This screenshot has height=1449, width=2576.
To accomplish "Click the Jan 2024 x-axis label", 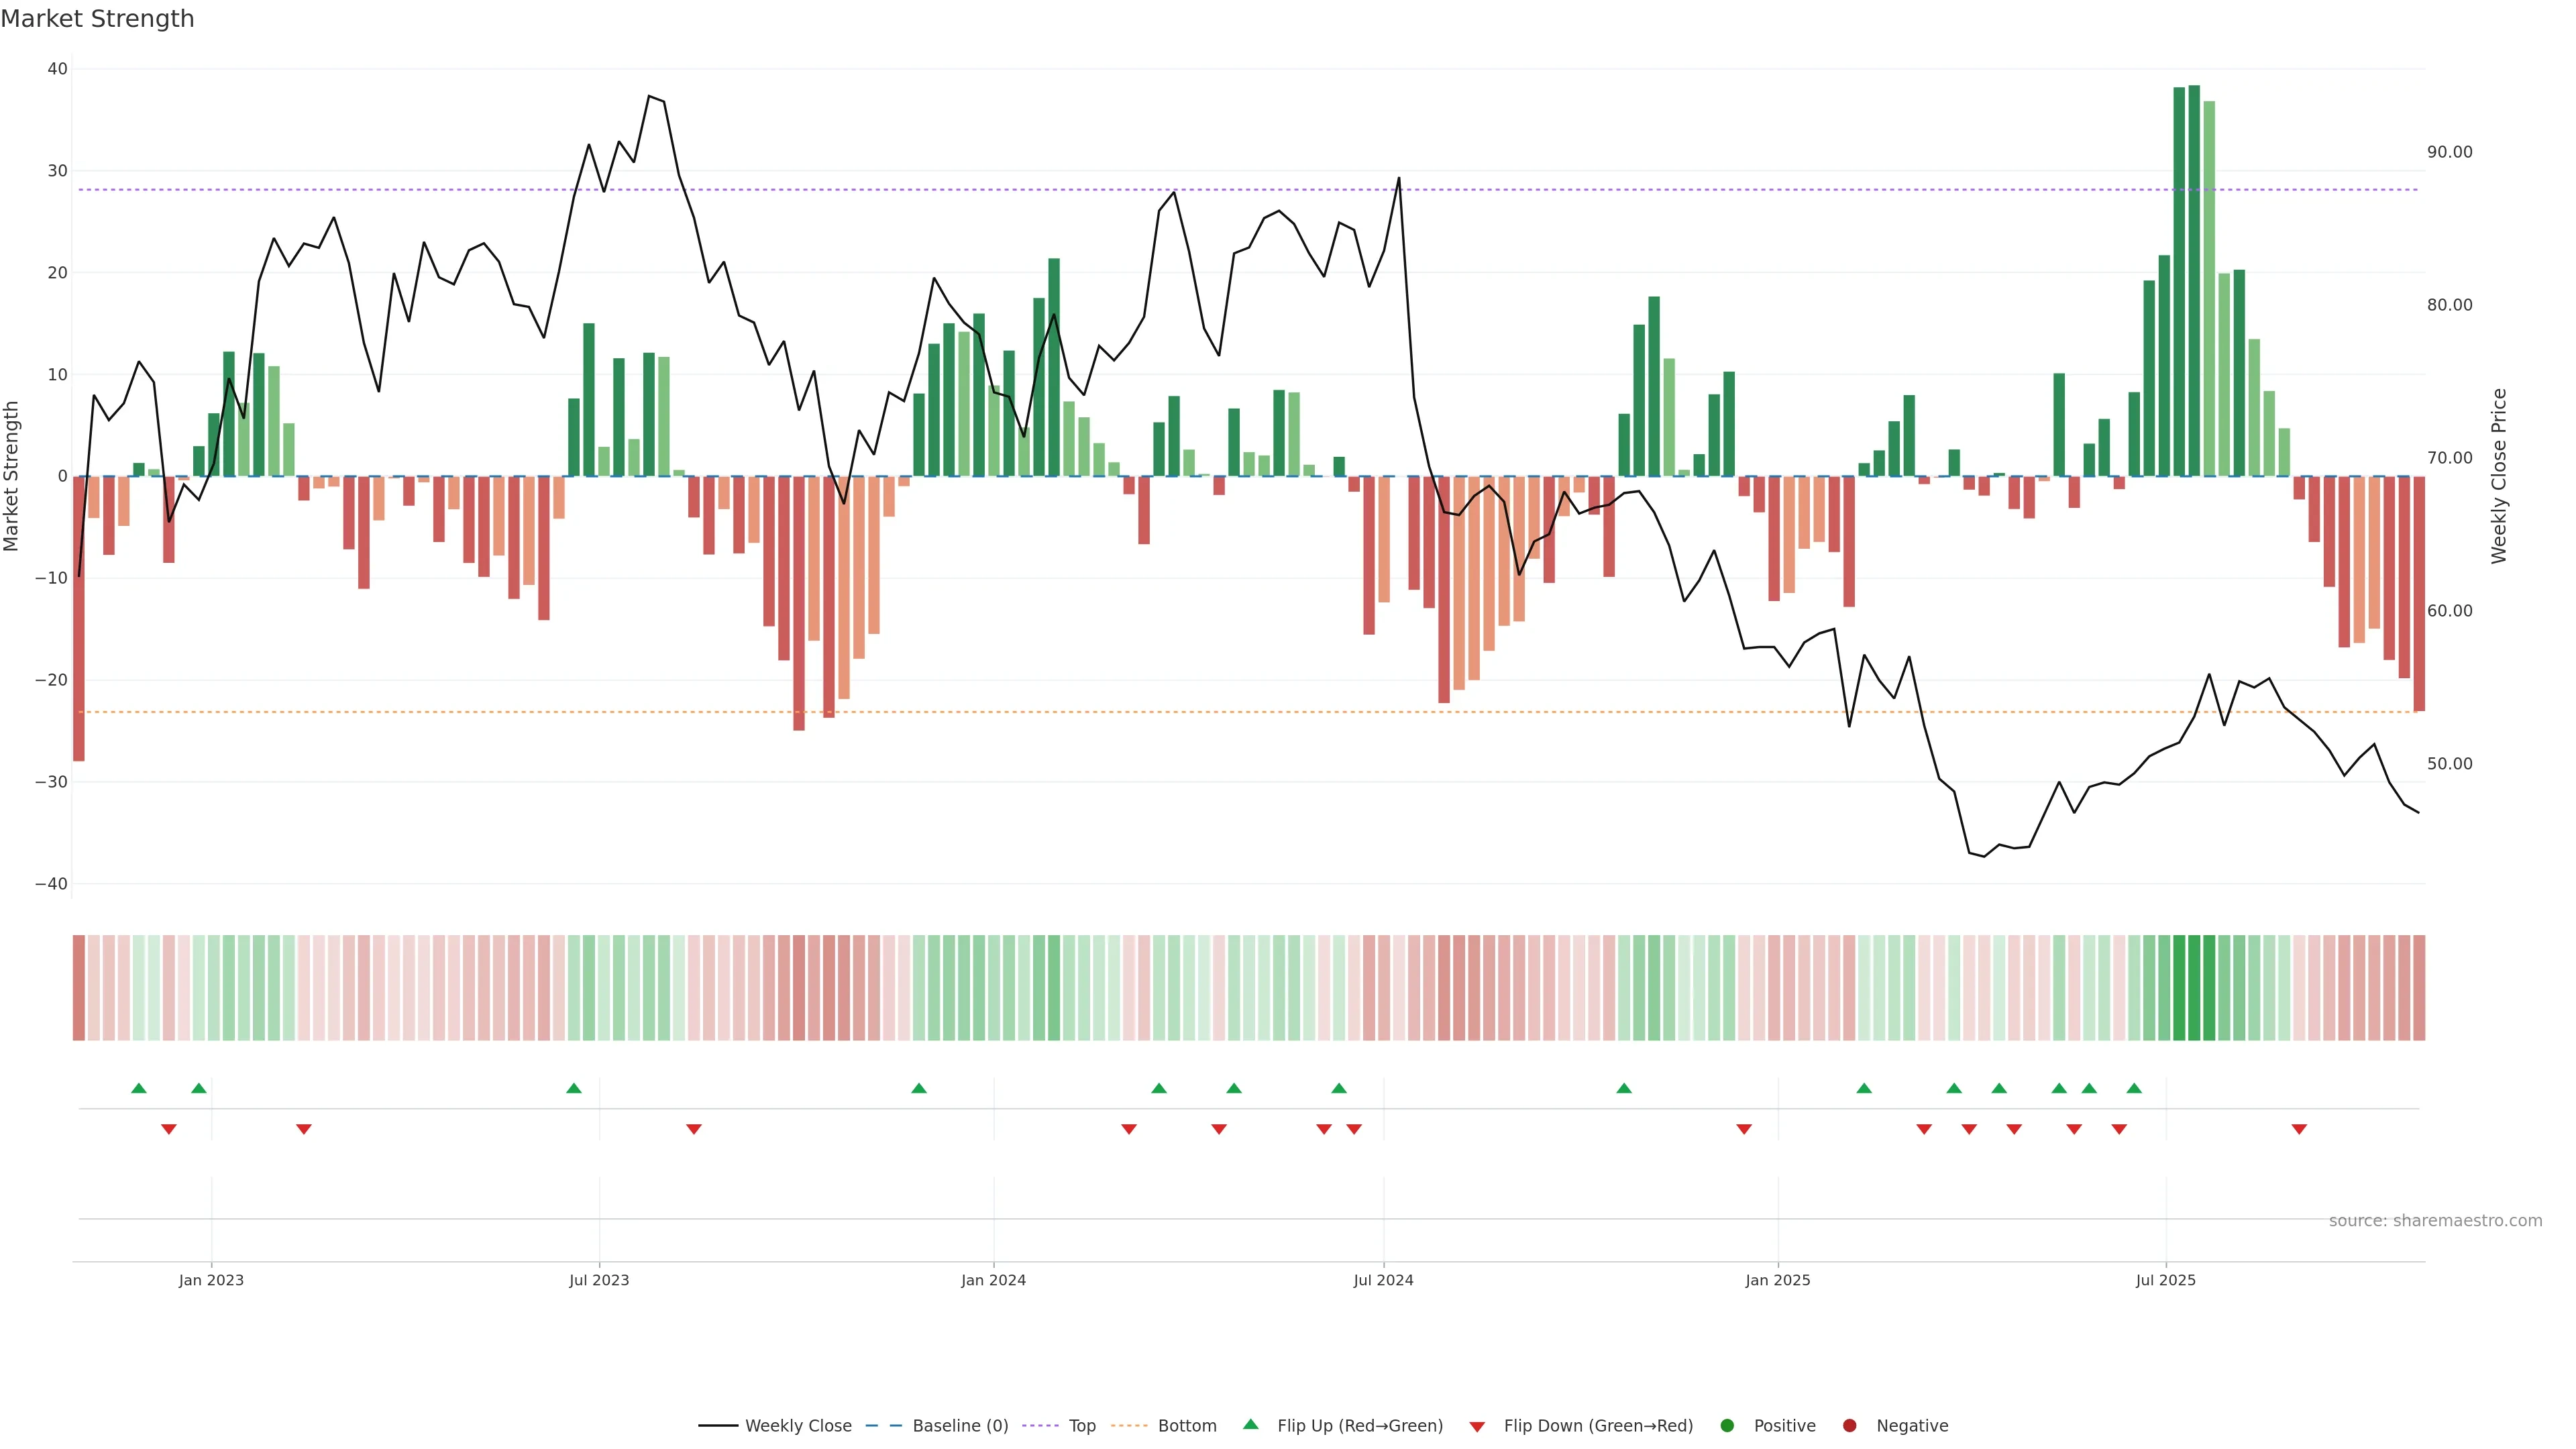I will pos(993,1280).
